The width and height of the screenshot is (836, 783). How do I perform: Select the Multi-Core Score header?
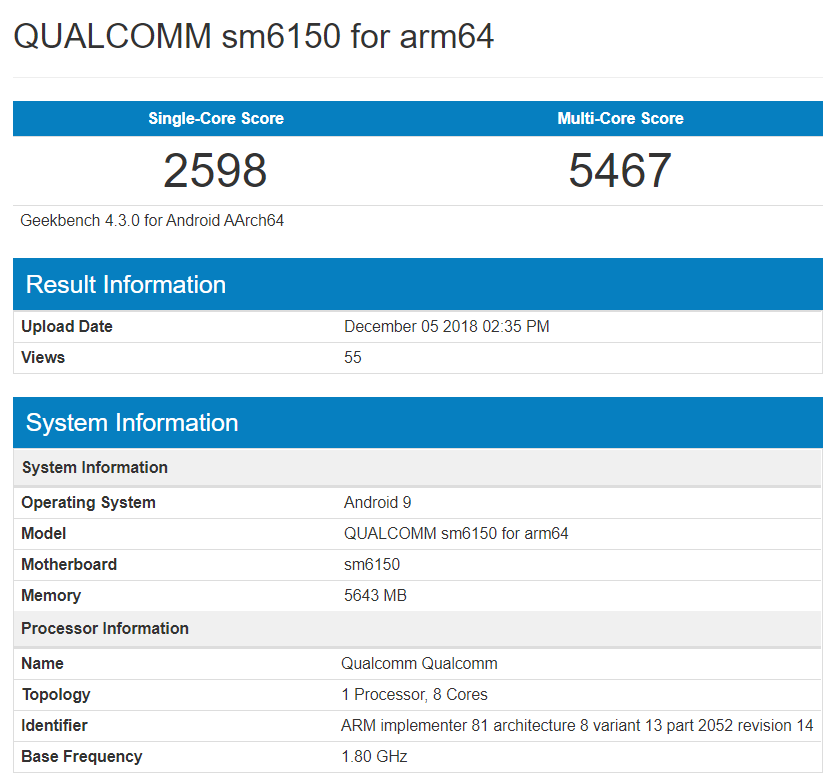[620, 118]
